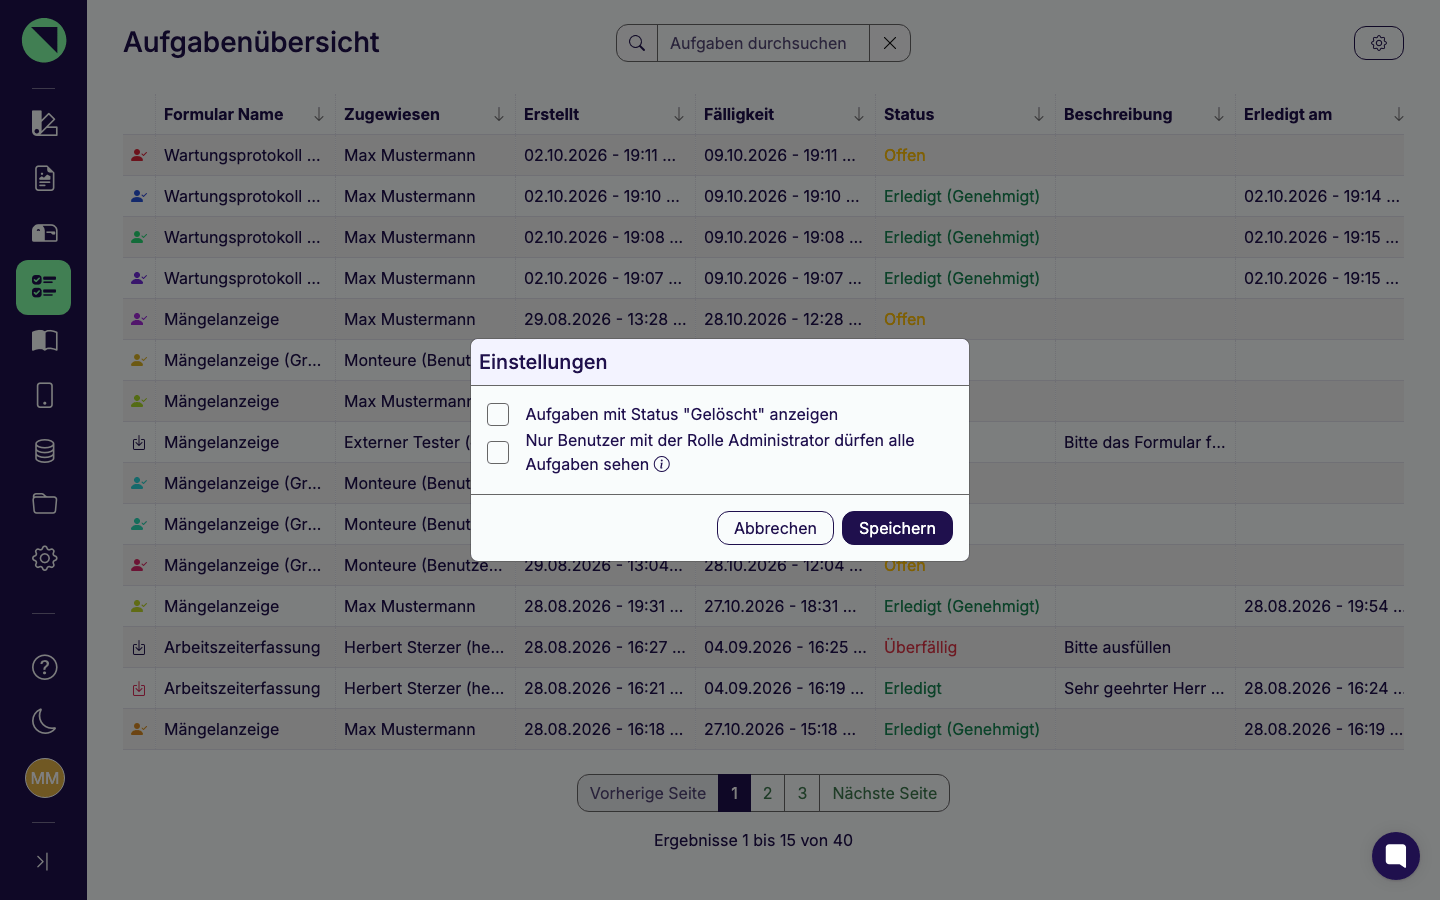Open the form editor pencil icon in sidebar

tap(44, 123)
